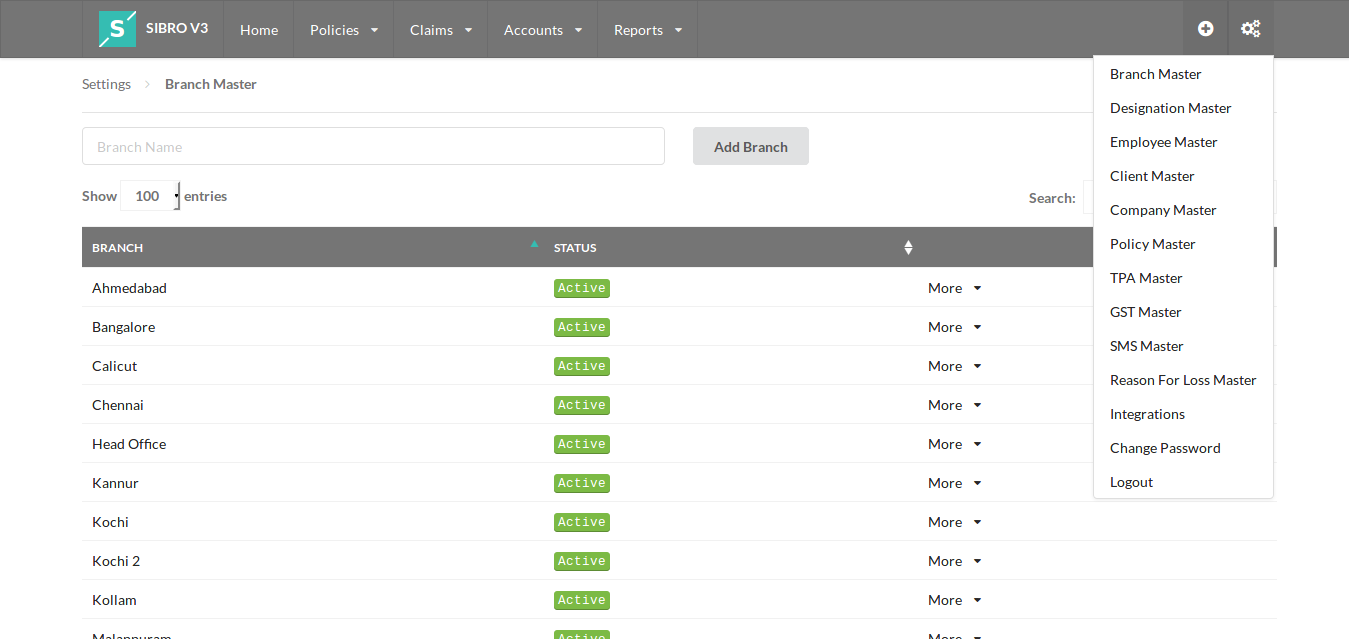Image resolution: width=1349 pixels, height=639 pixels.
Task: Click Active badge in Calicut row
Action: (x=582, y=366)
